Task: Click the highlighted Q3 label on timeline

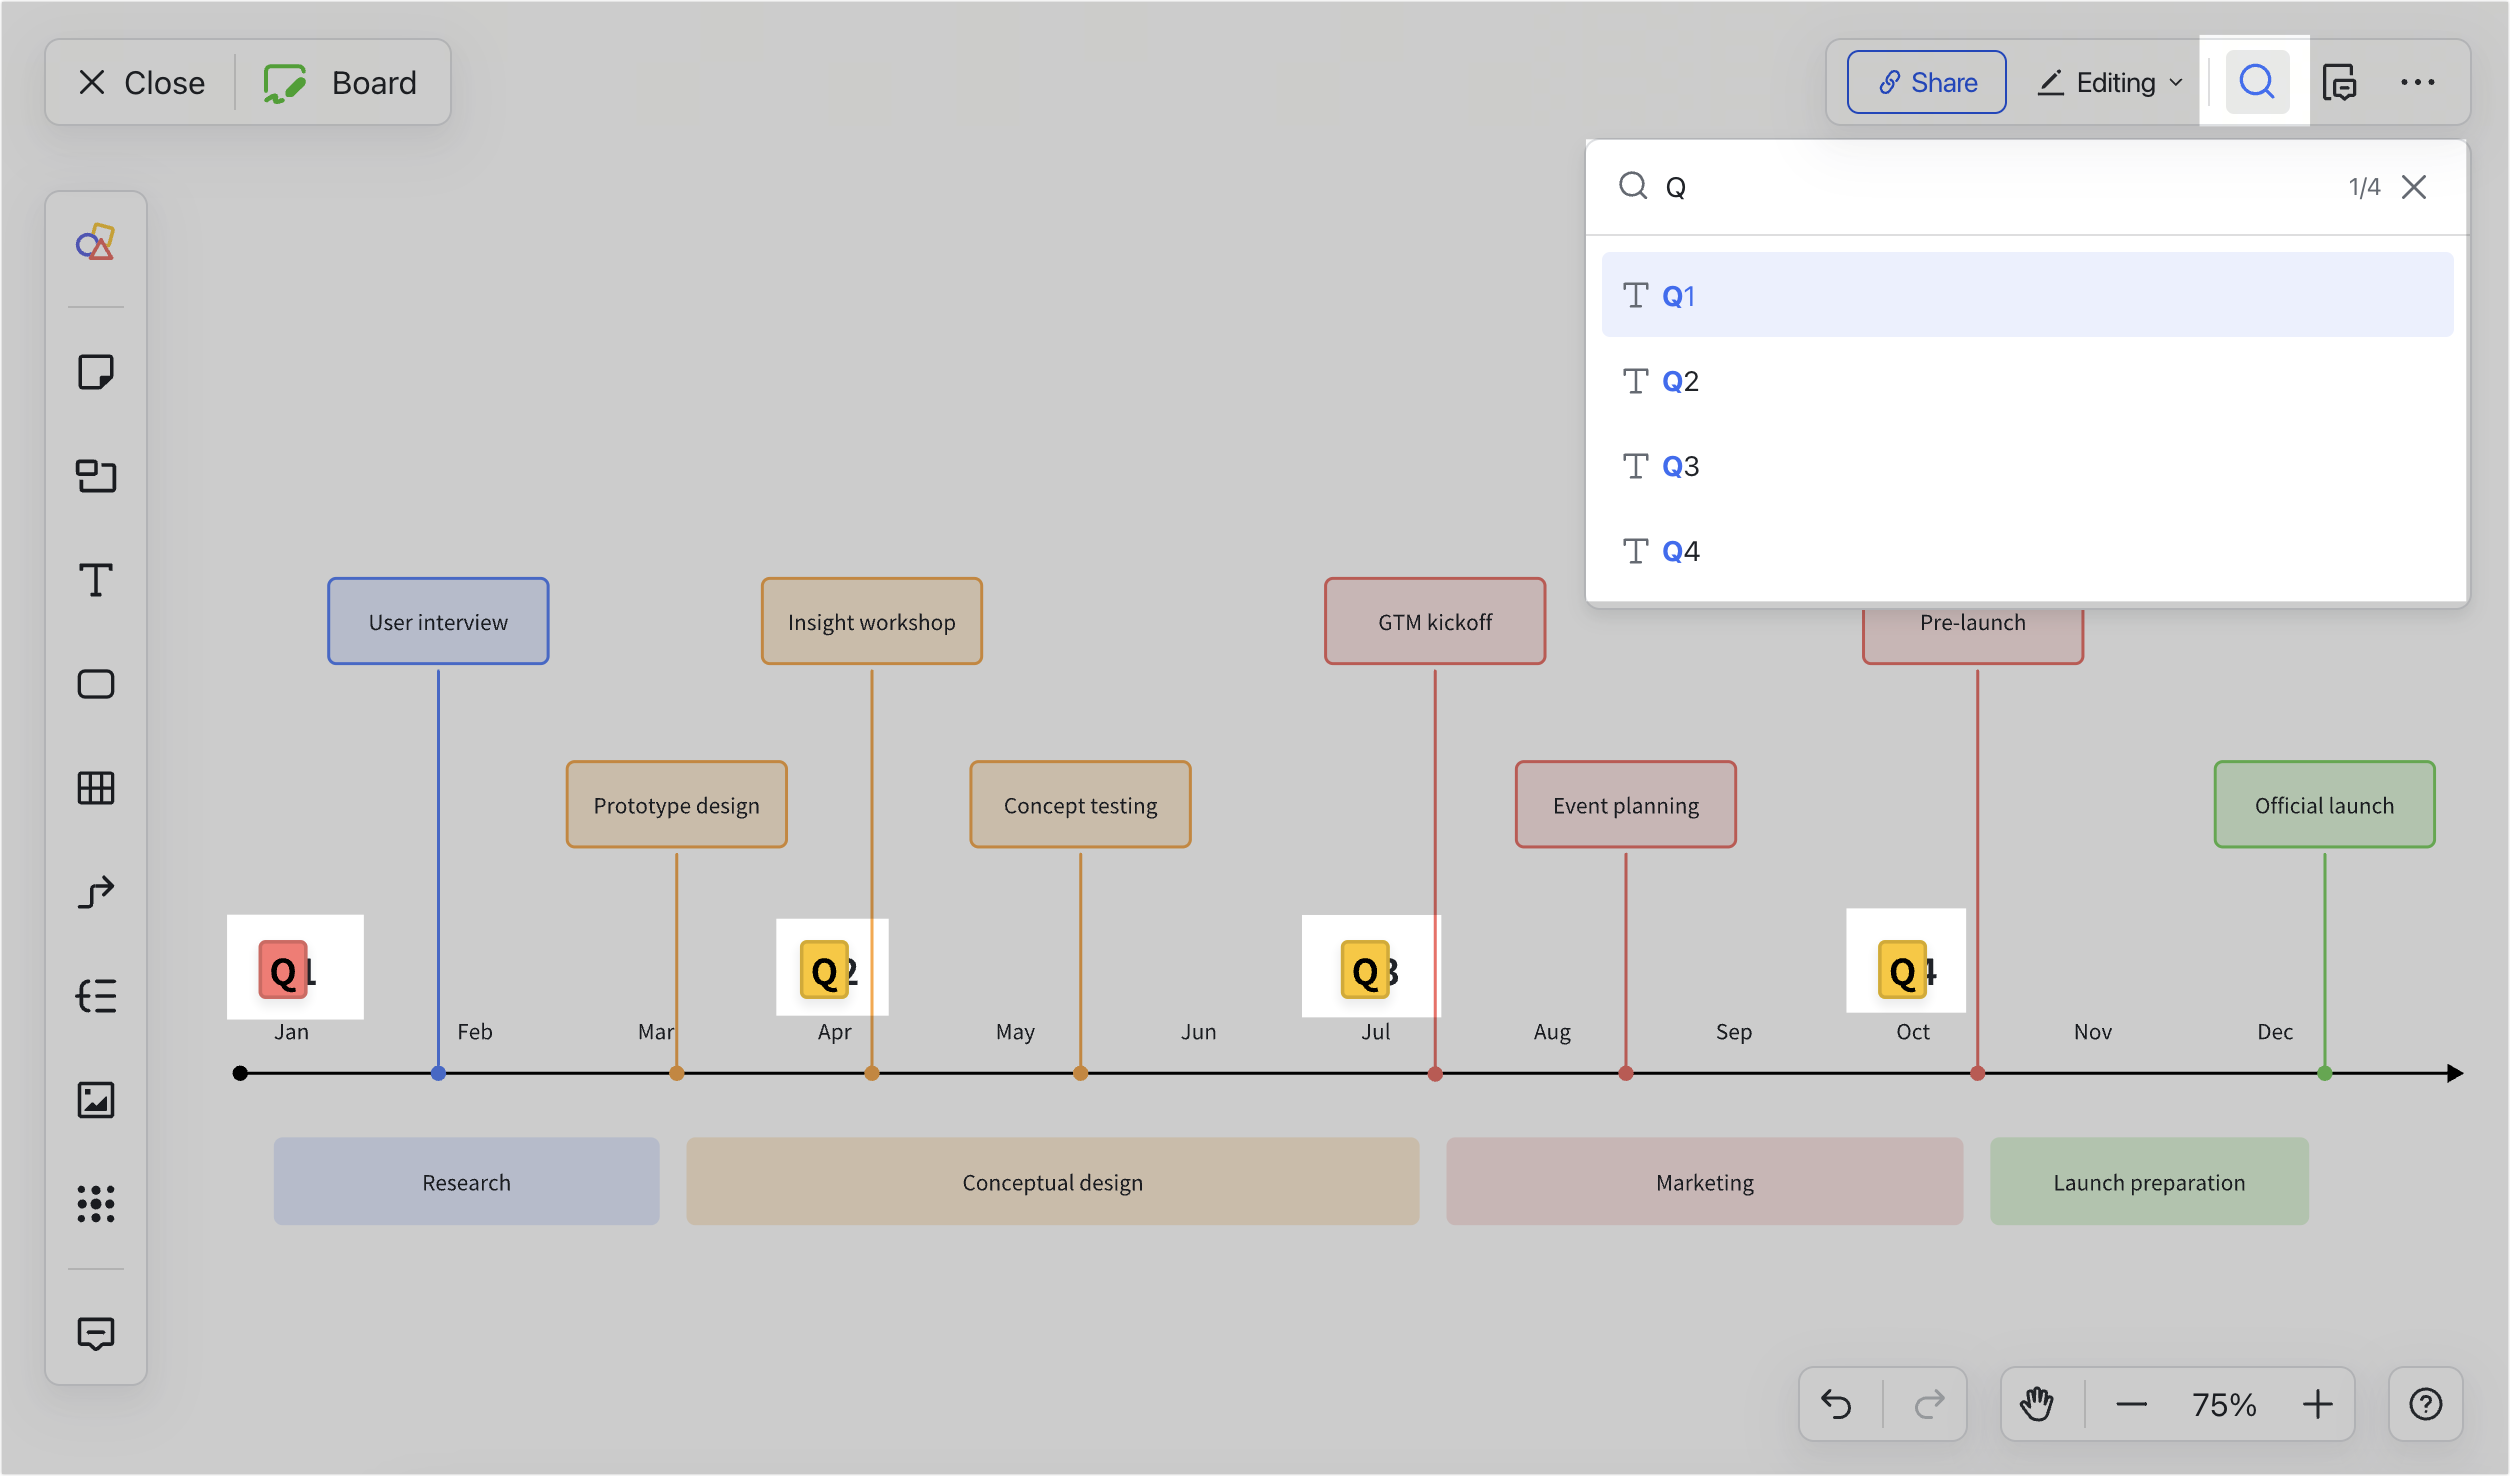Action: [x=1370, y=970]
